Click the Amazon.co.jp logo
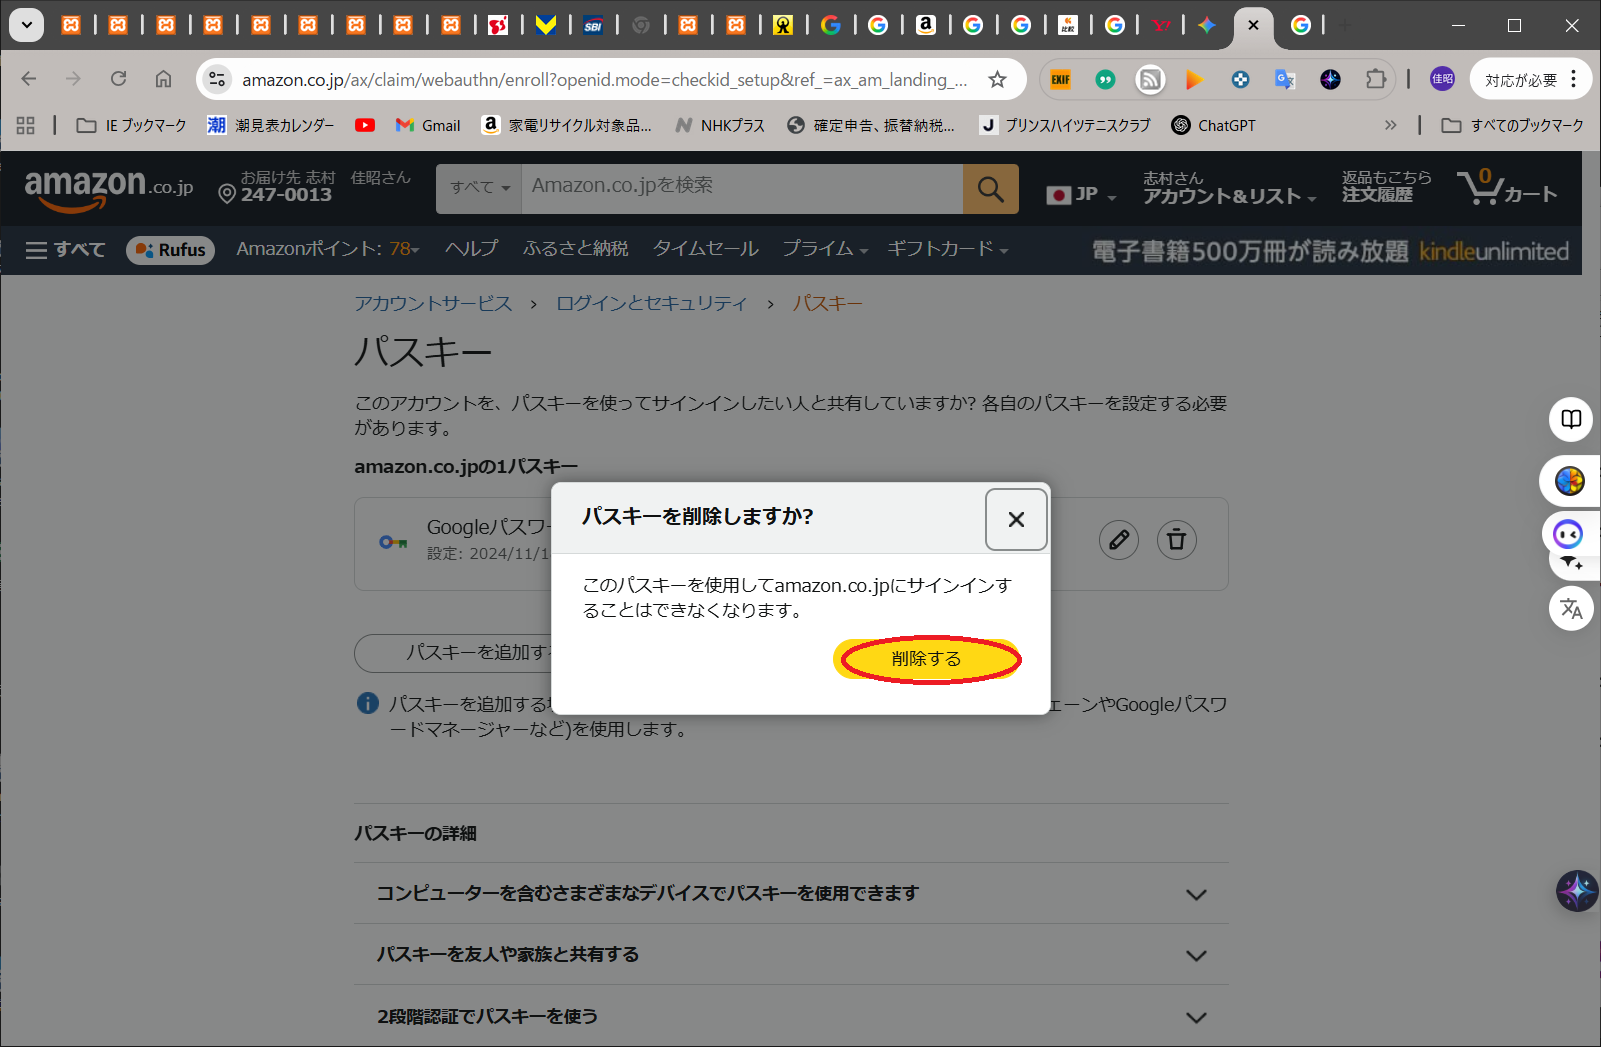The image size is (1601, 1047). click(108, 188)
